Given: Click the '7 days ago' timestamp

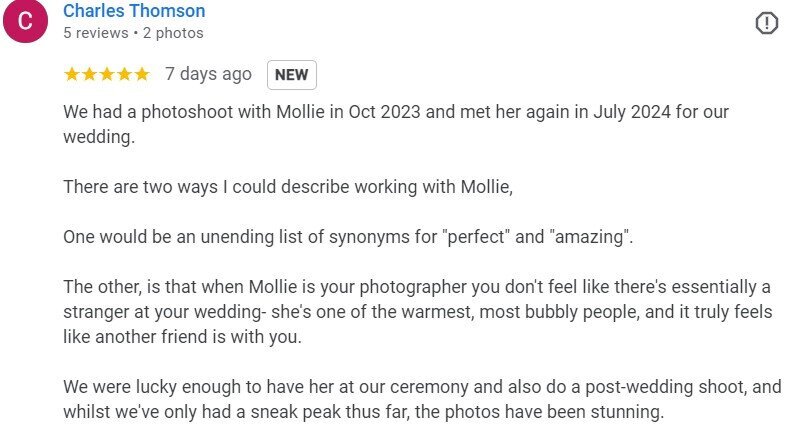Looking at the screenshot, I should (208, 74).
